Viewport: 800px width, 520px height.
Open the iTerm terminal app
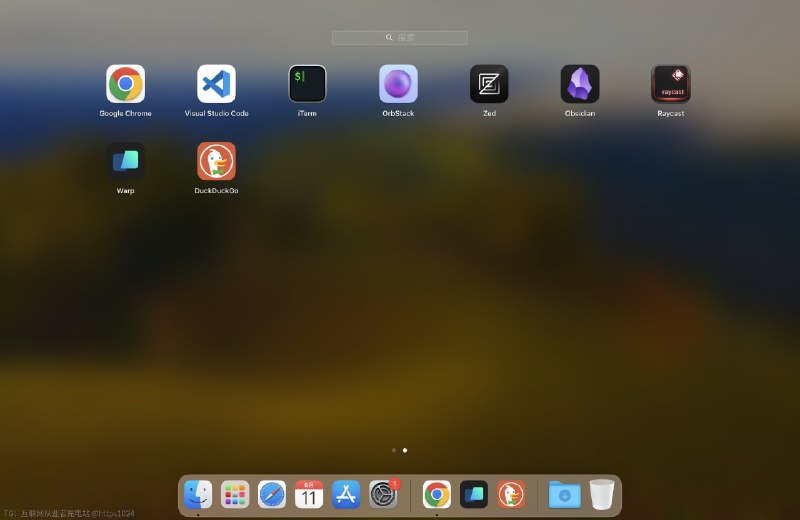click(x=307, y=84)
